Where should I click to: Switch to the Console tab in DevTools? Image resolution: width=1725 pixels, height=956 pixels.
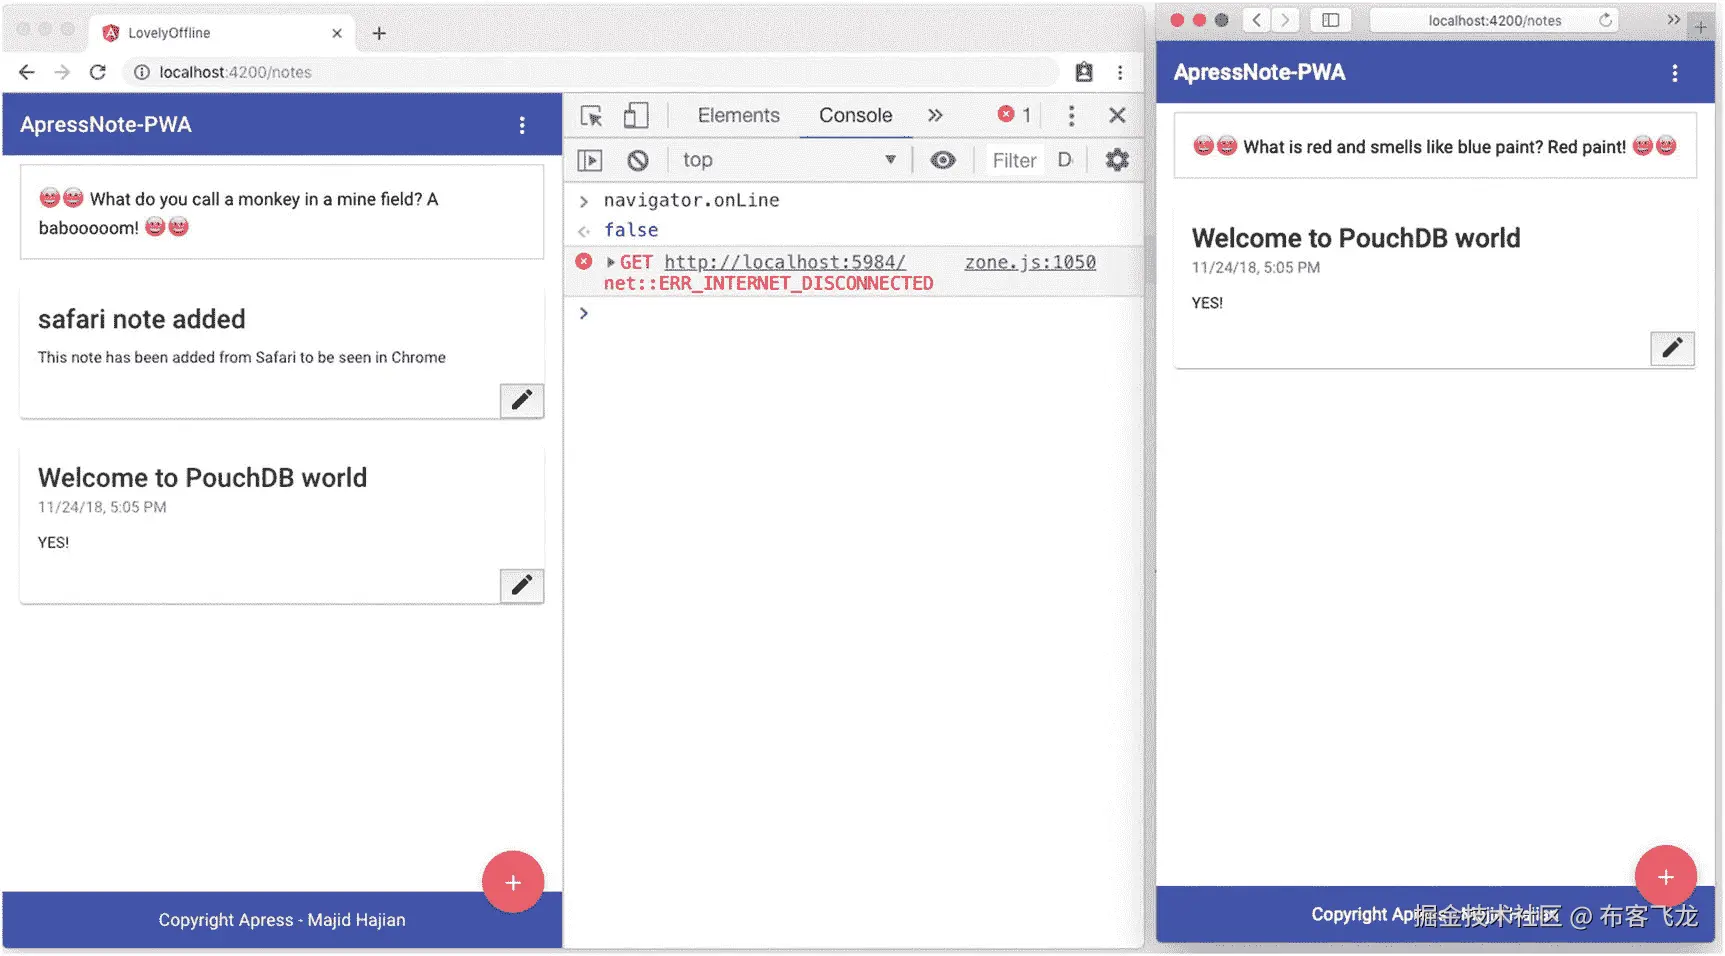pos(856,116)
